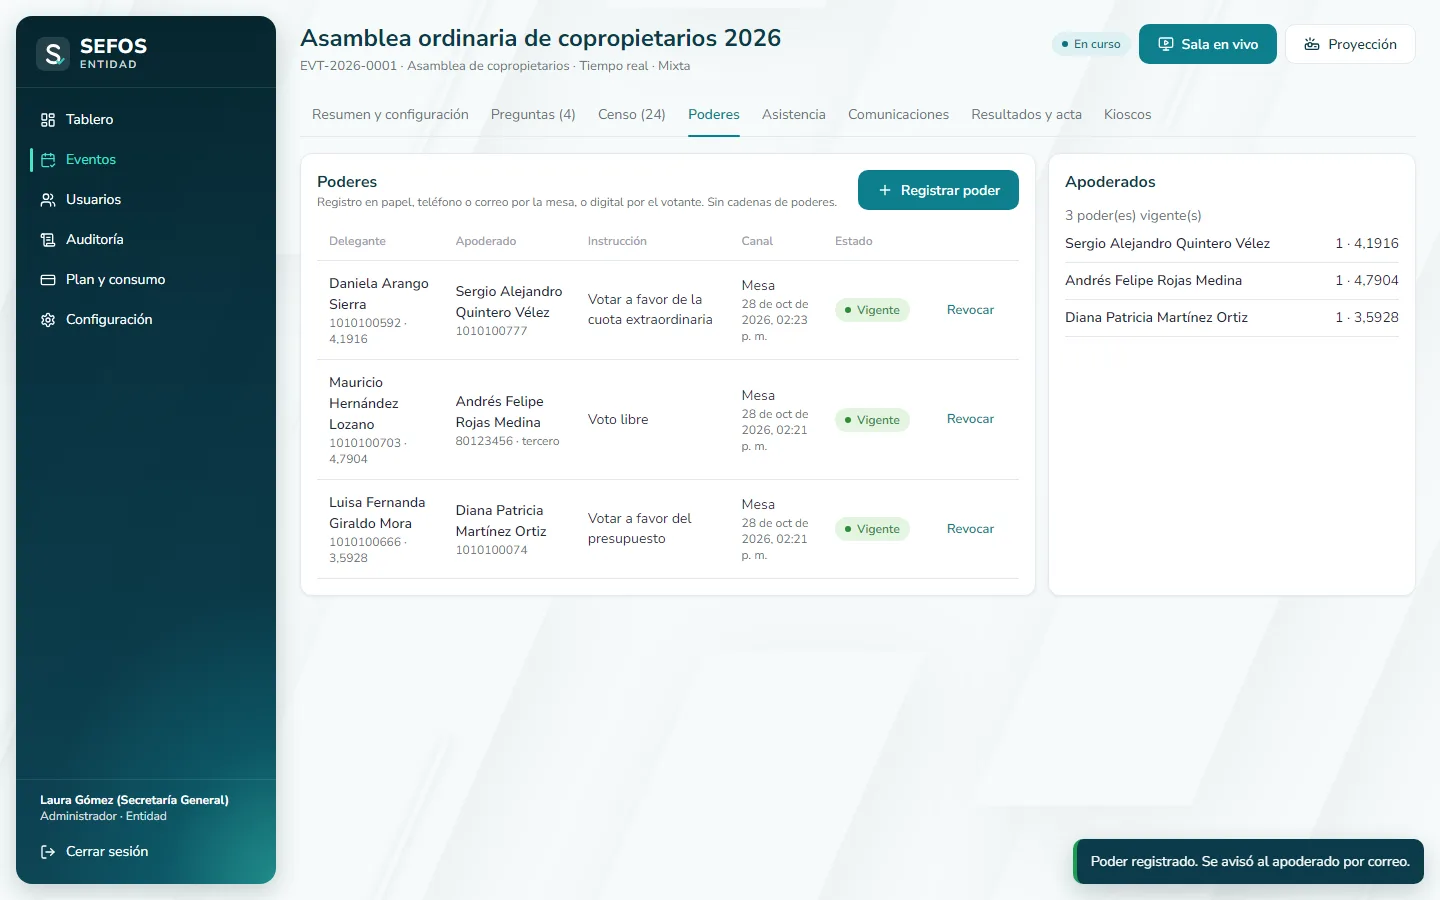Screen dimensions: 1440x900
Task: Click the Auditoría log icon
Action: (48, 240)
